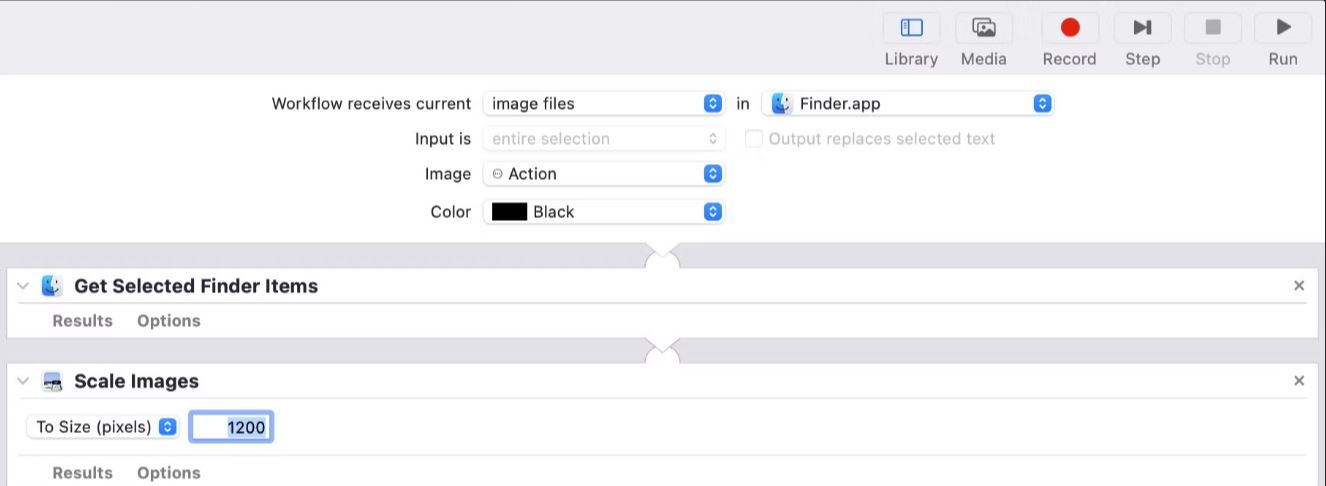1326x486 pixels.
Task: Collapse the Scale Images action
Action: (x=23, y=382)
